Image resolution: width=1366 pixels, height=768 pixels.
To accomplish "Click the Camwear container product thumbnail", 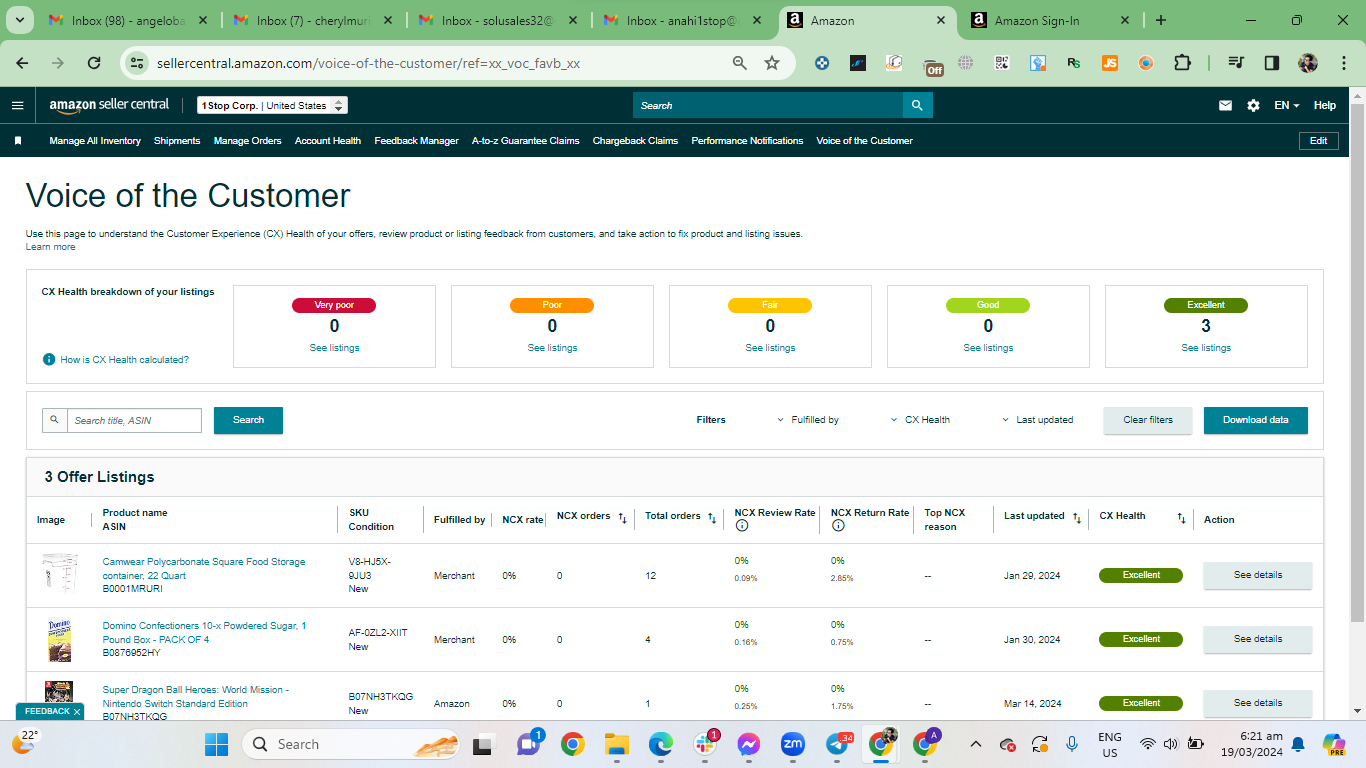I will (x=59, y=575).
